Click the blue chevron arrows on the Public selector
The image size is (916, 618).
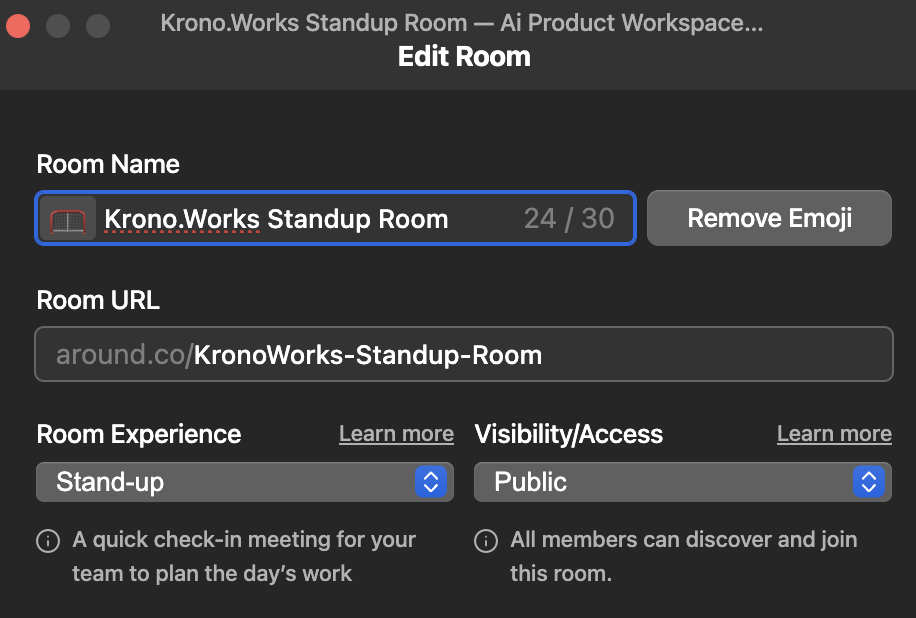click(869, 482)
